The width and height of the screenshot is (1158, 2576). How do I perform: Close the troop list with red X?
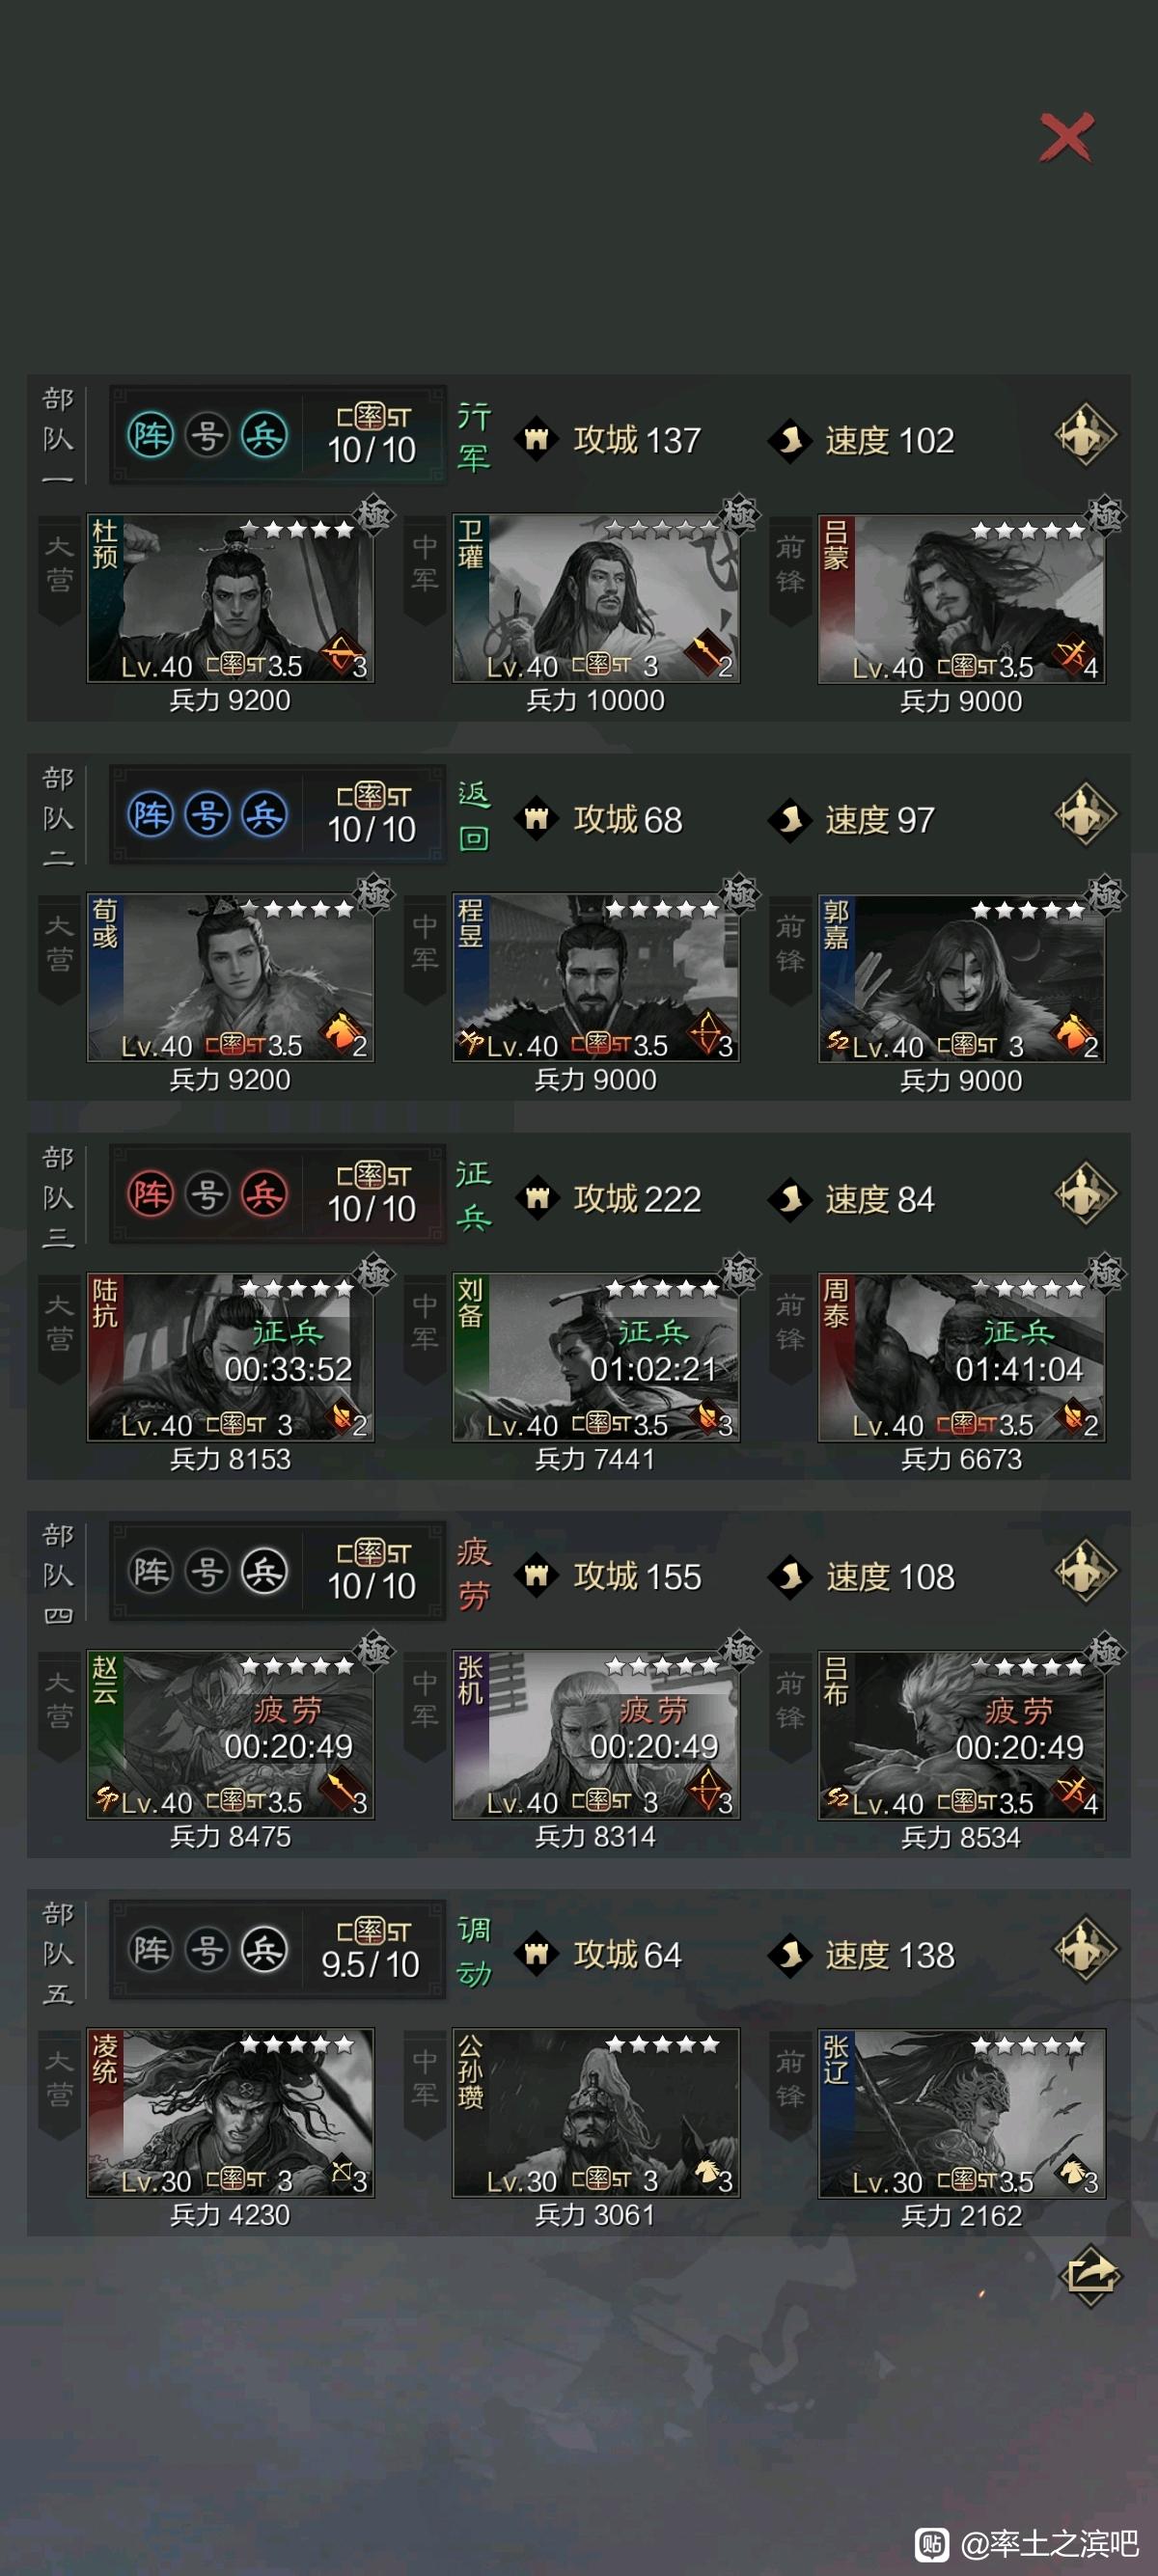coord(1066,138)
